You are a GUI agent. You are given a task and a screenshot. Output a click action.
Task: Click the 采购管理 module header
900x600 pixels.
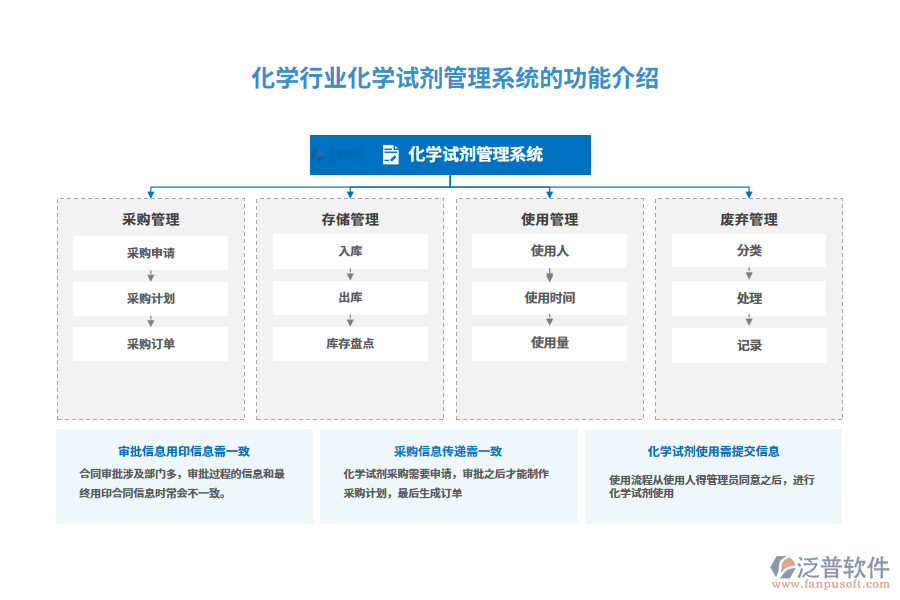click(x=150, y=221)
